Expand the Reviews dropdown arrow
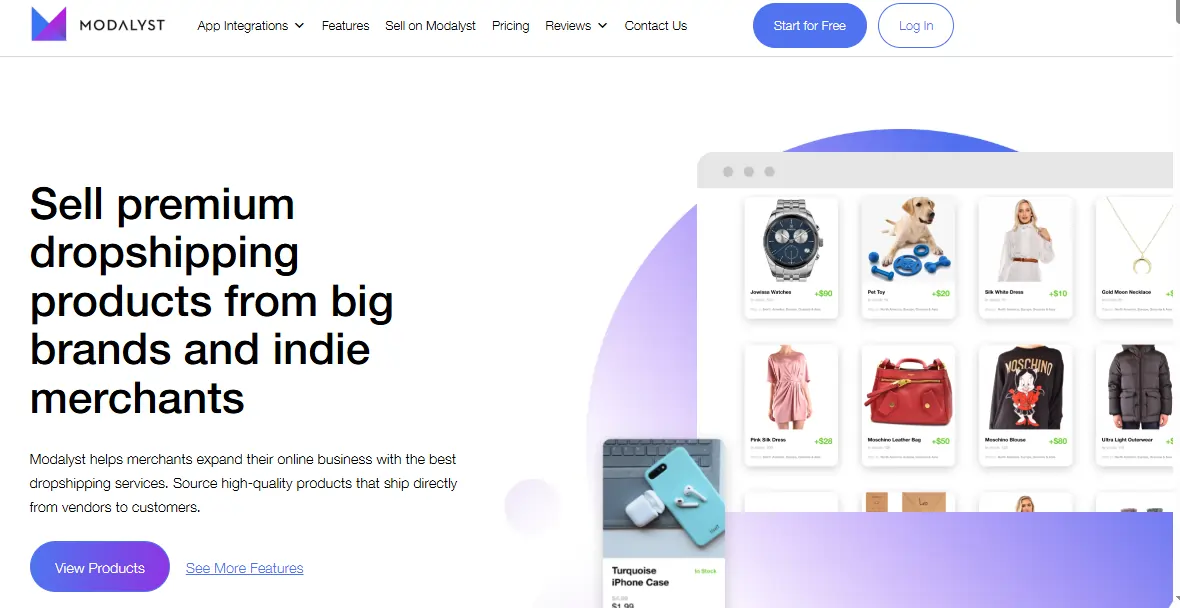1180x608 pixels. coord(602,26)
